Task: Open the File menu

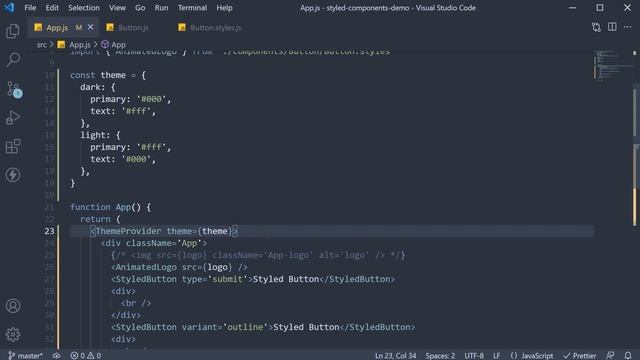Action: 30,8
